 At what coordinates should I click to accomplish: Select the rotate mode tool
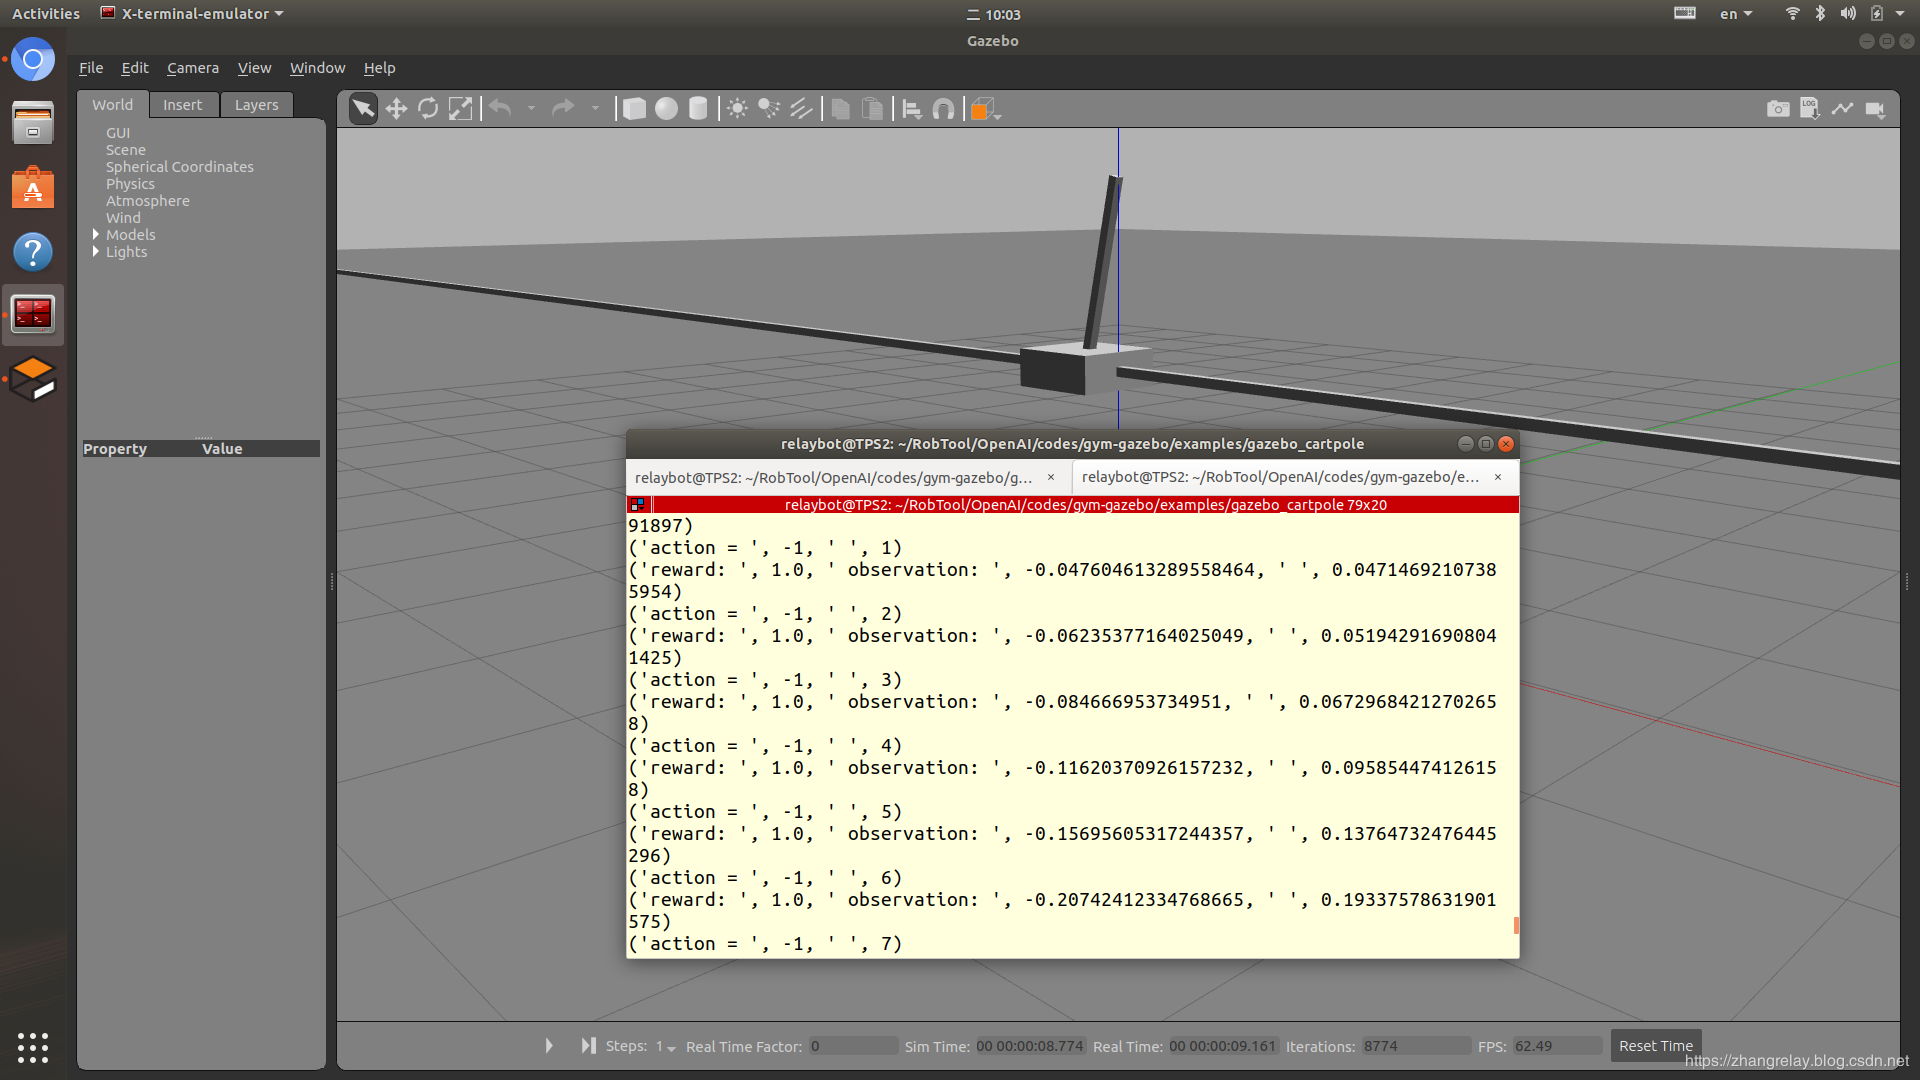428,109
